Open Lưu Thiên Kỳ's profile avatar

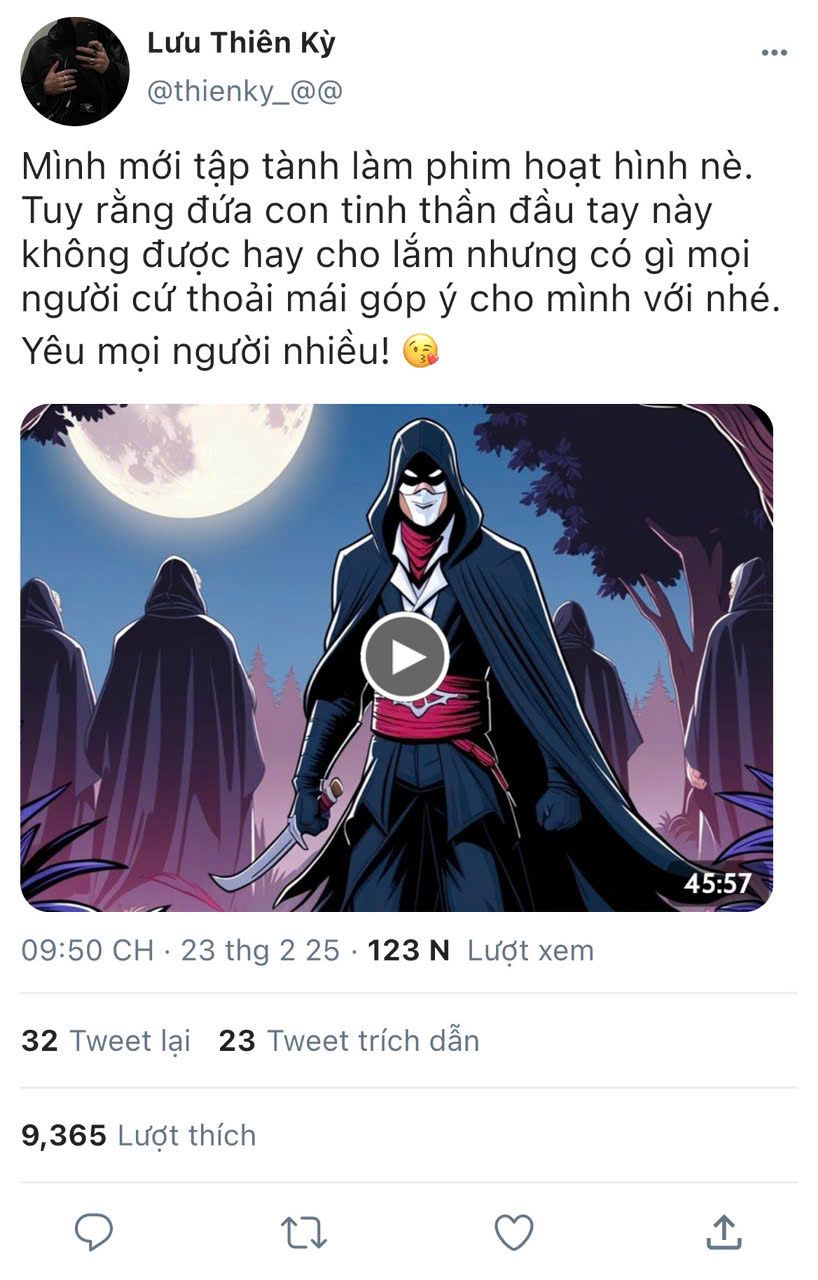point(75,71)
